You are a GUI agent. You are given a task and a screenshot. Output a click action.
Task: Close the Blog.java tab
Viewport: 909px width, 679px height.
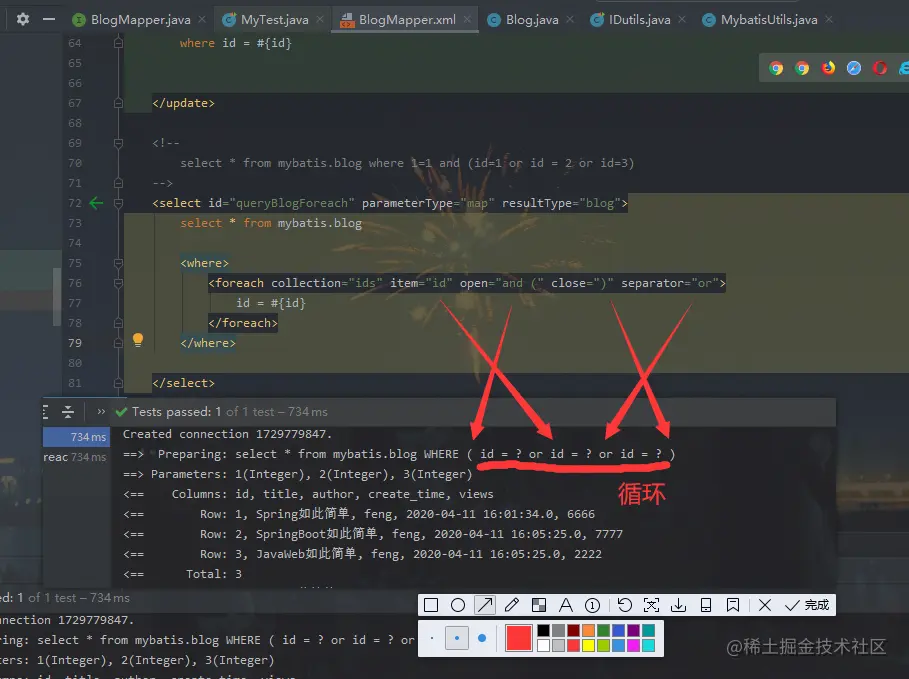[x=570, y=20]
